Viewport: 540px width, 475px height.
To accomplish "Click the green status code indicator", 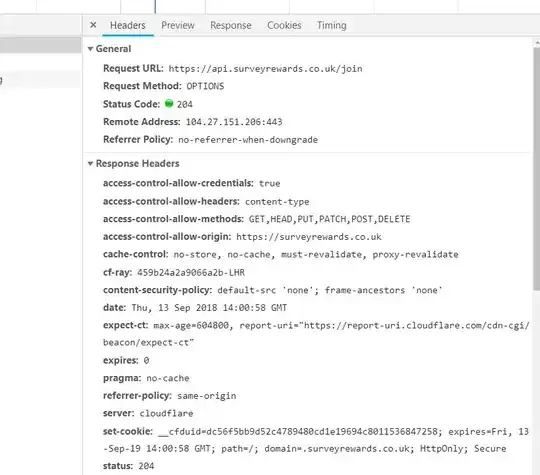I will pos(169,103).
